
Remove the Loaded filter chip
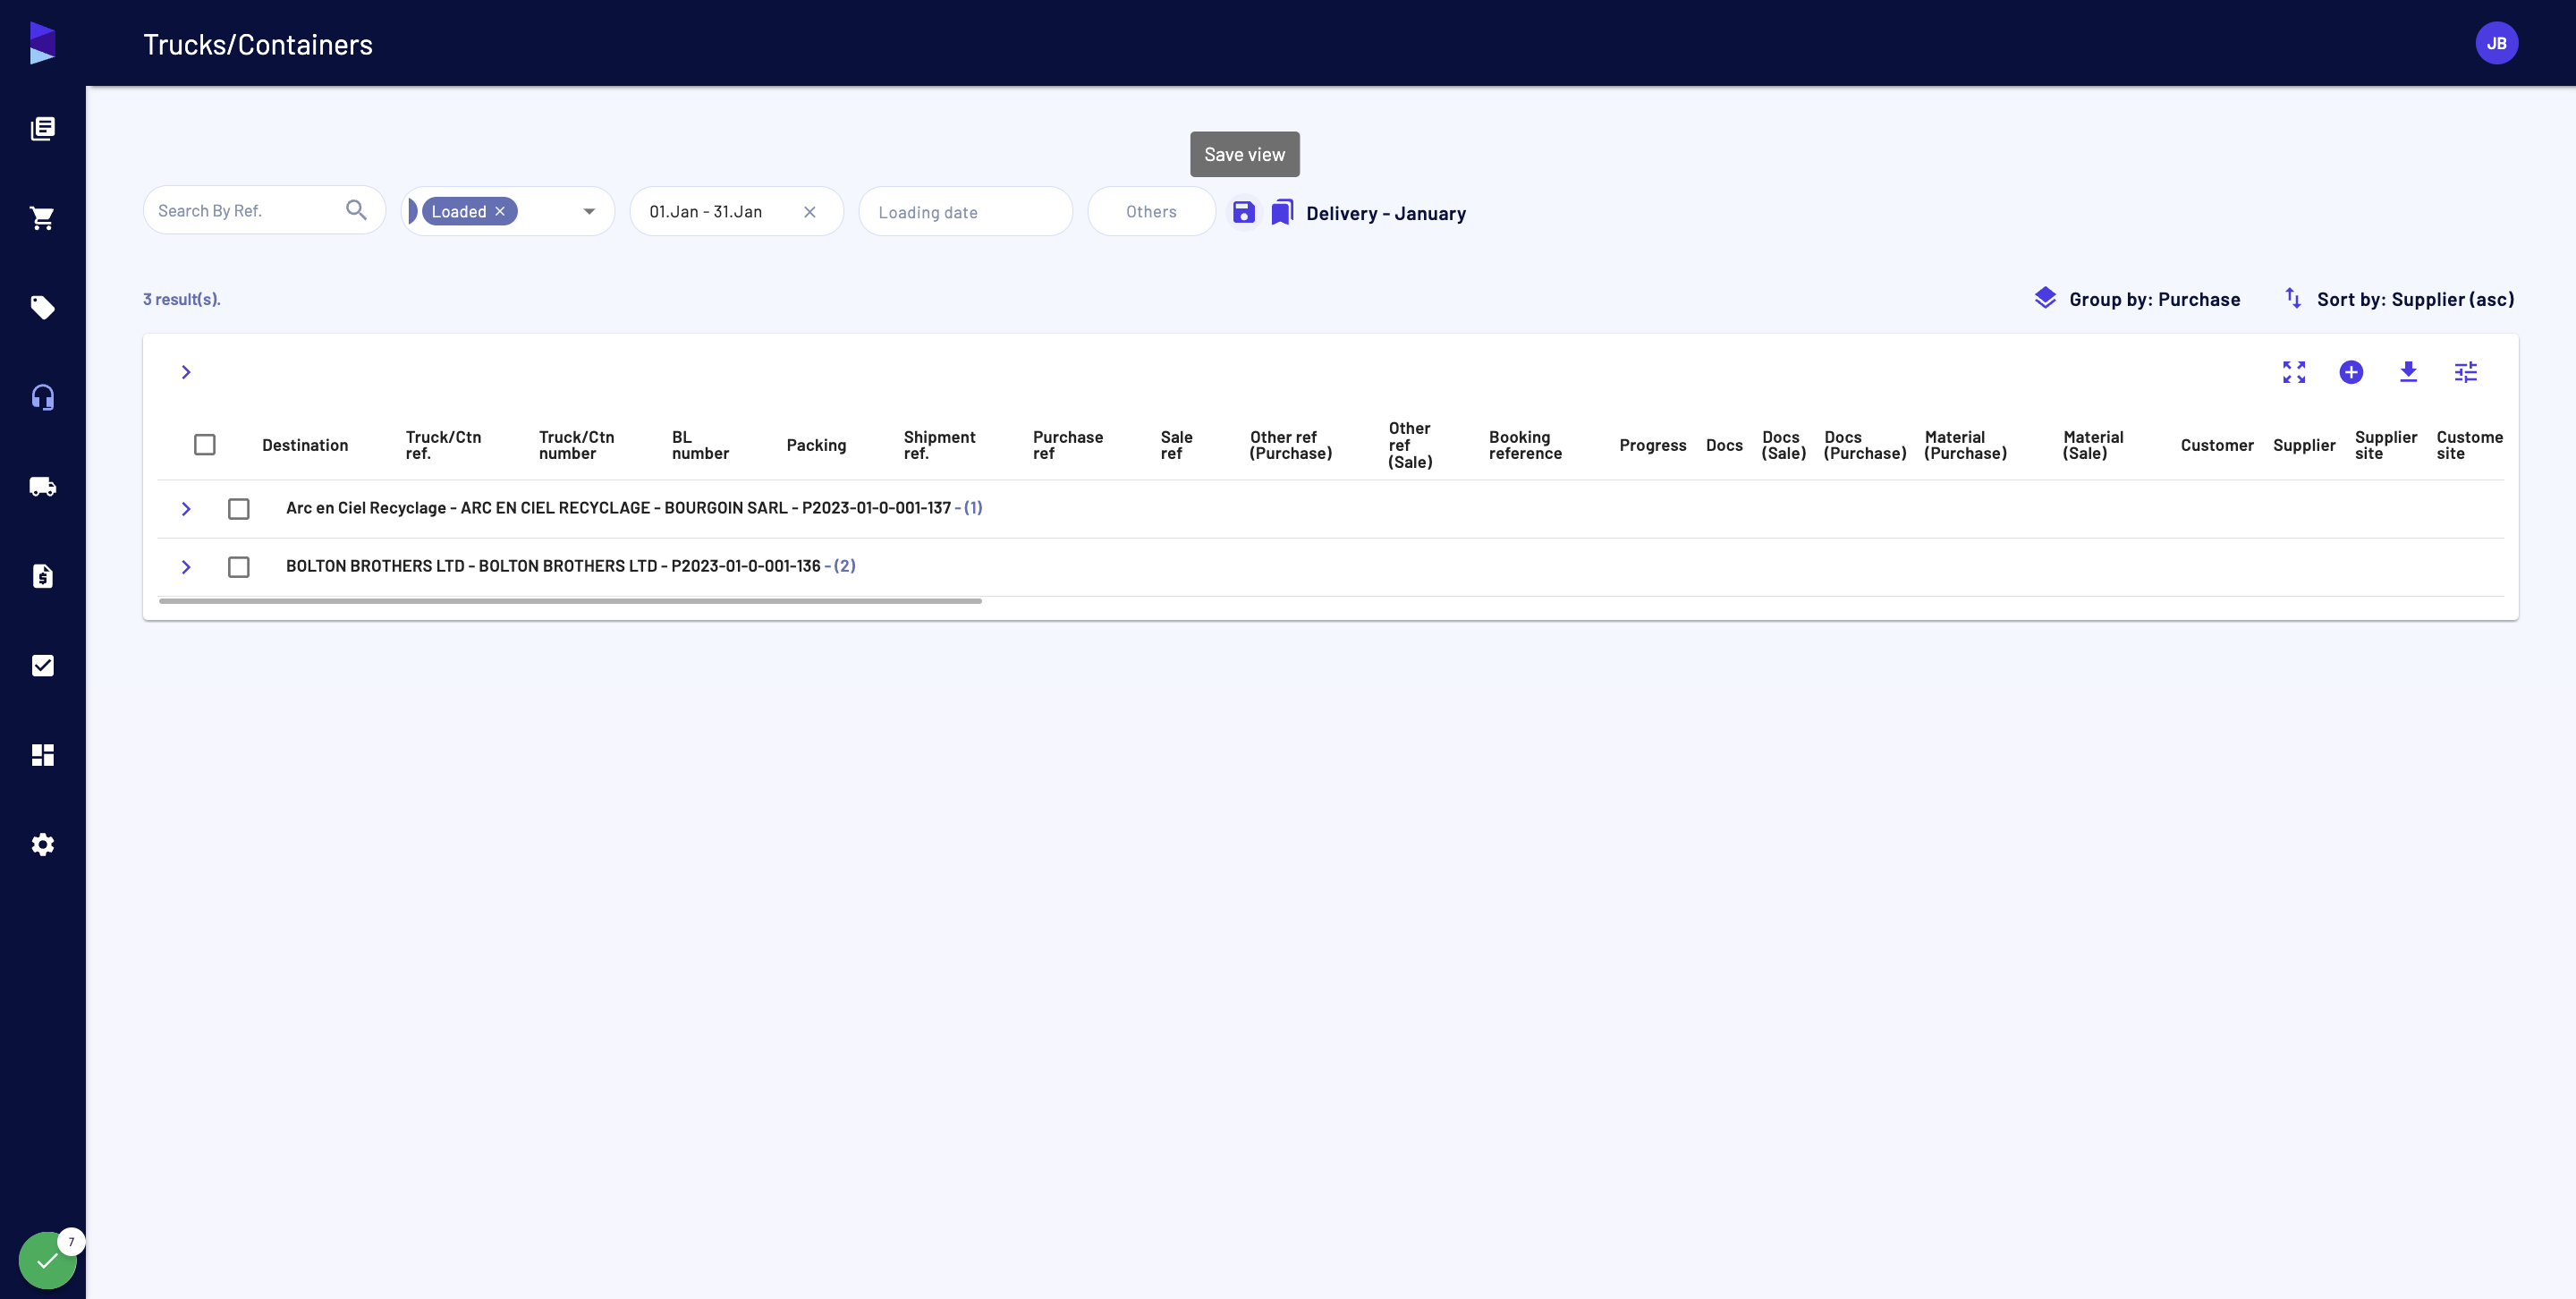pyautogui.click(x=500, y=211)
